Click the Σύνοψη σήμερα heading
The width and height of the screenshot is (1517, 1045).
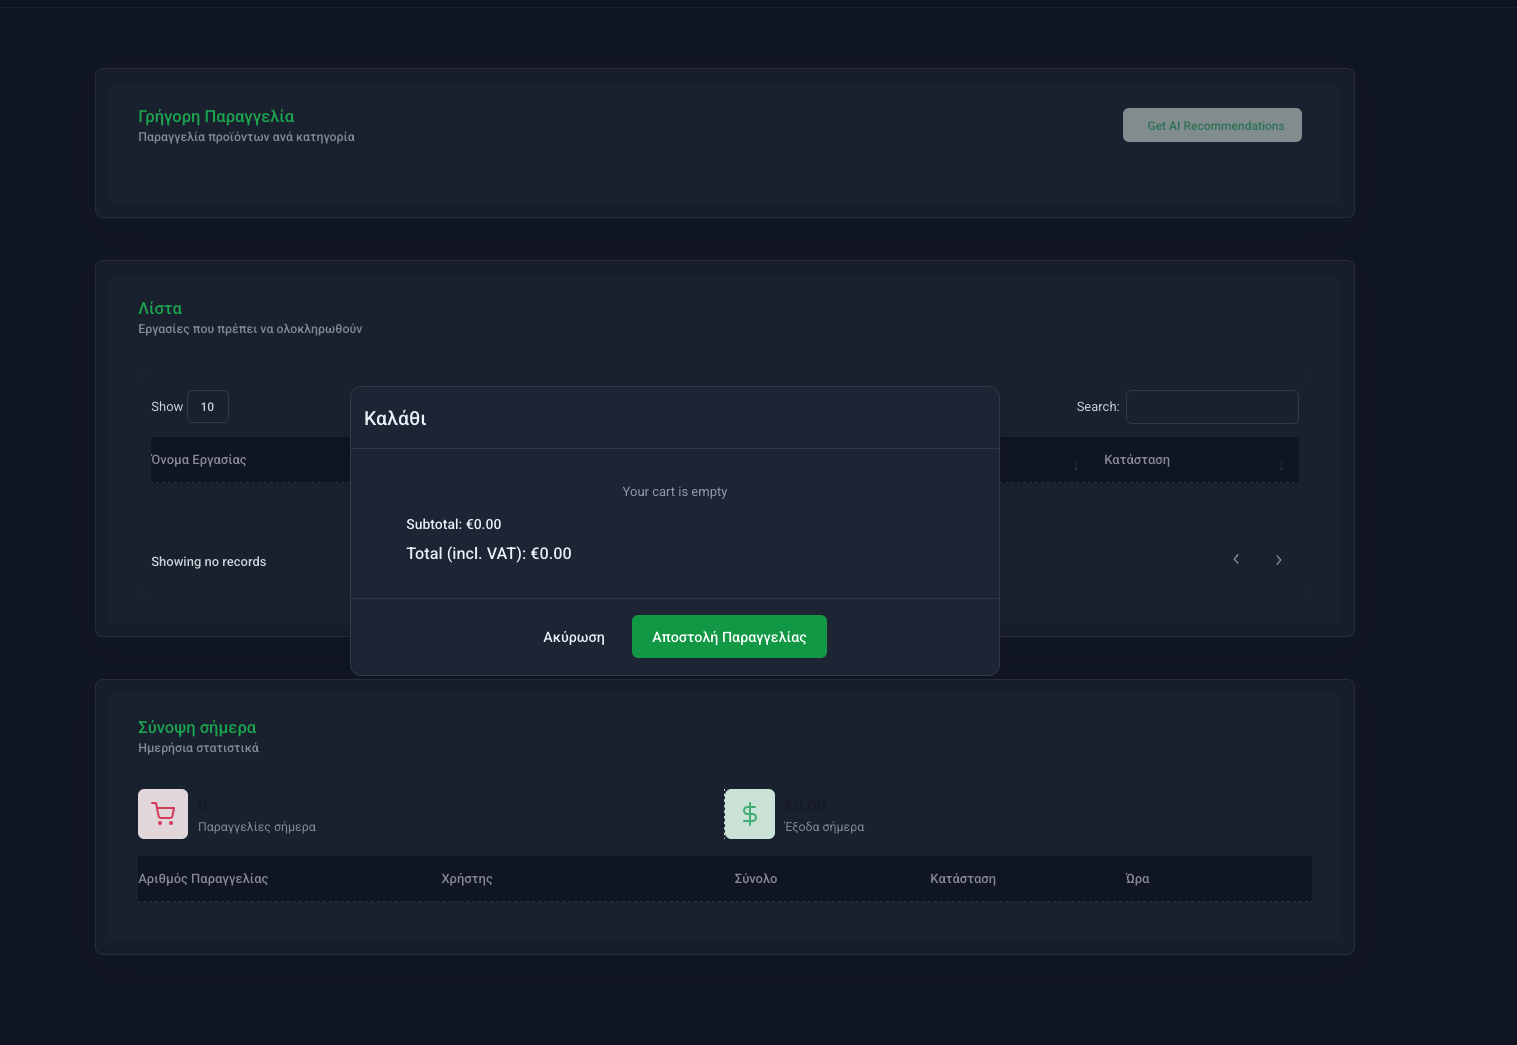(197, 727)
